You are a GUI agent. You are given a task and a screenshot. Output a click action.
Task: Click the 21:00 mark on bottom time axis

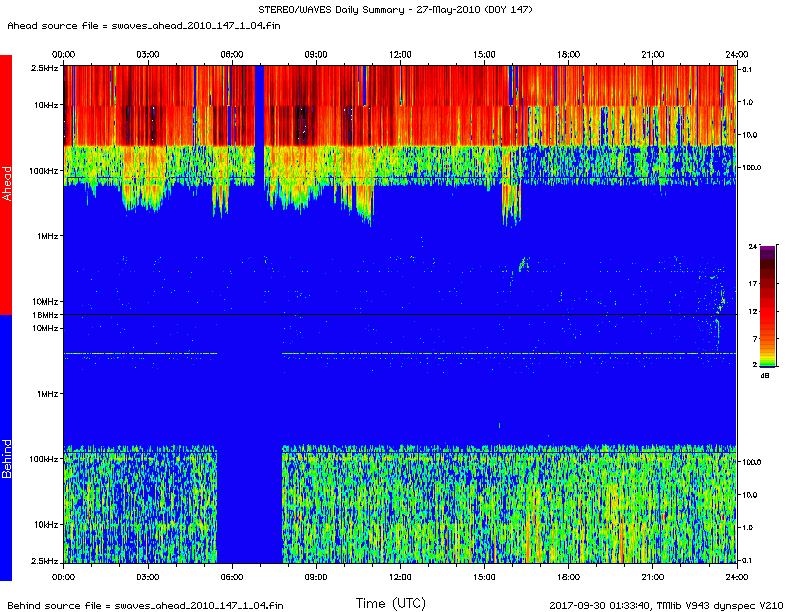coord(652,577)
